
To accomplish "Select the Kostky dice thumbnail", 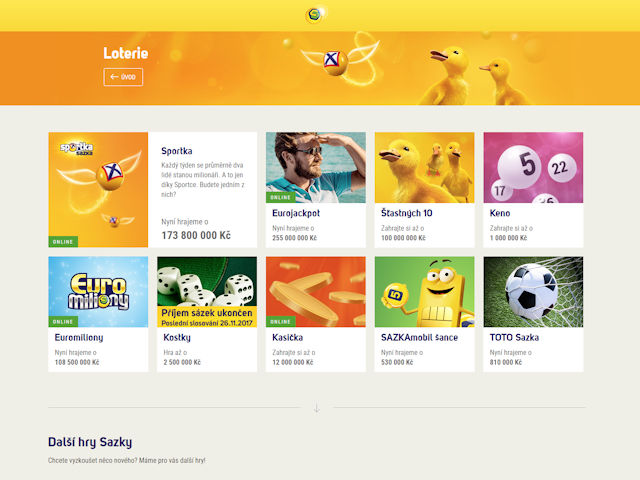I will coord(207,292).
